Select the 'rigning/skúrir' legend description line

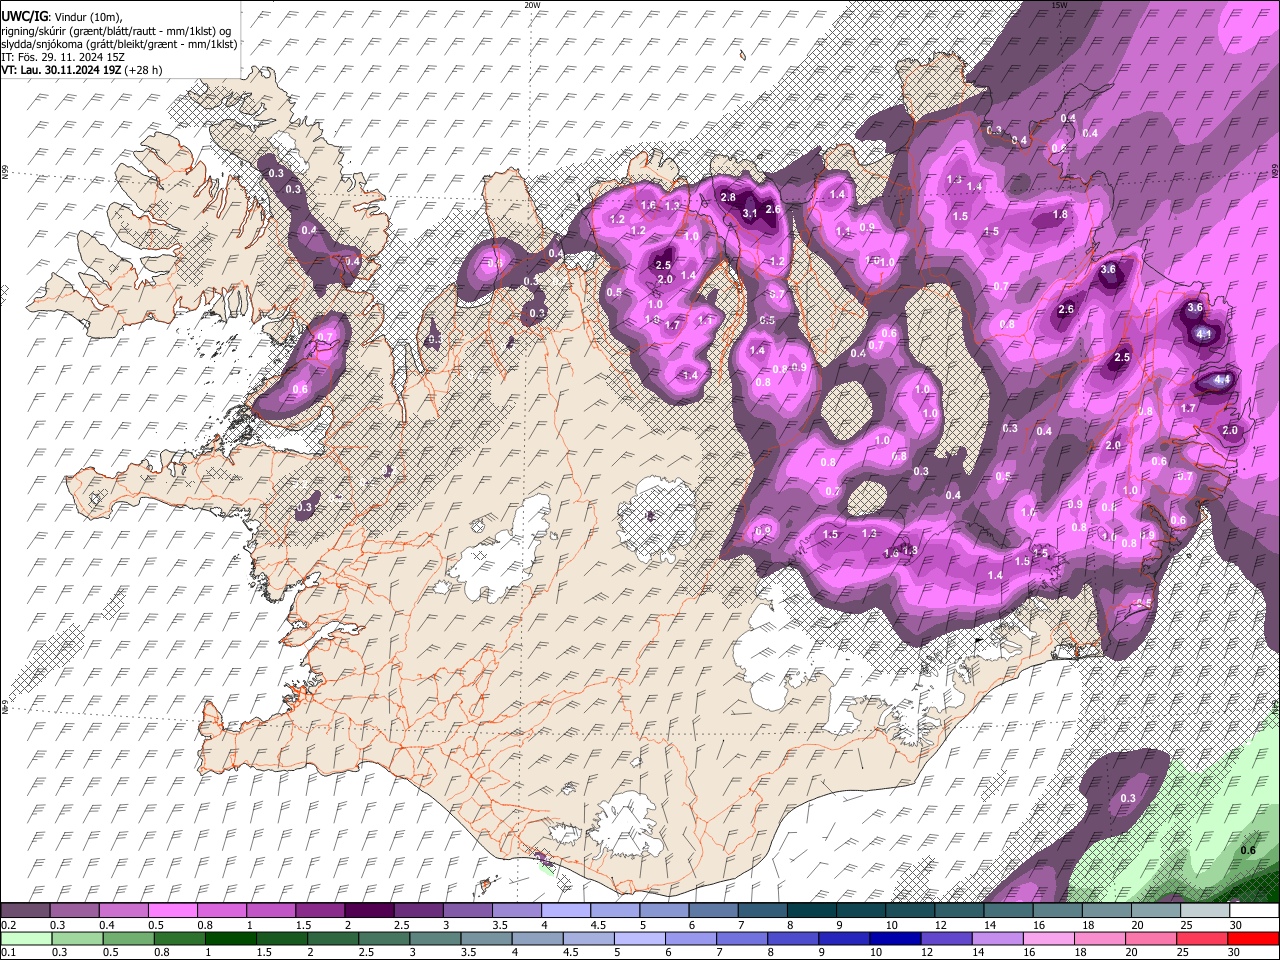click(x=116, y=30)
